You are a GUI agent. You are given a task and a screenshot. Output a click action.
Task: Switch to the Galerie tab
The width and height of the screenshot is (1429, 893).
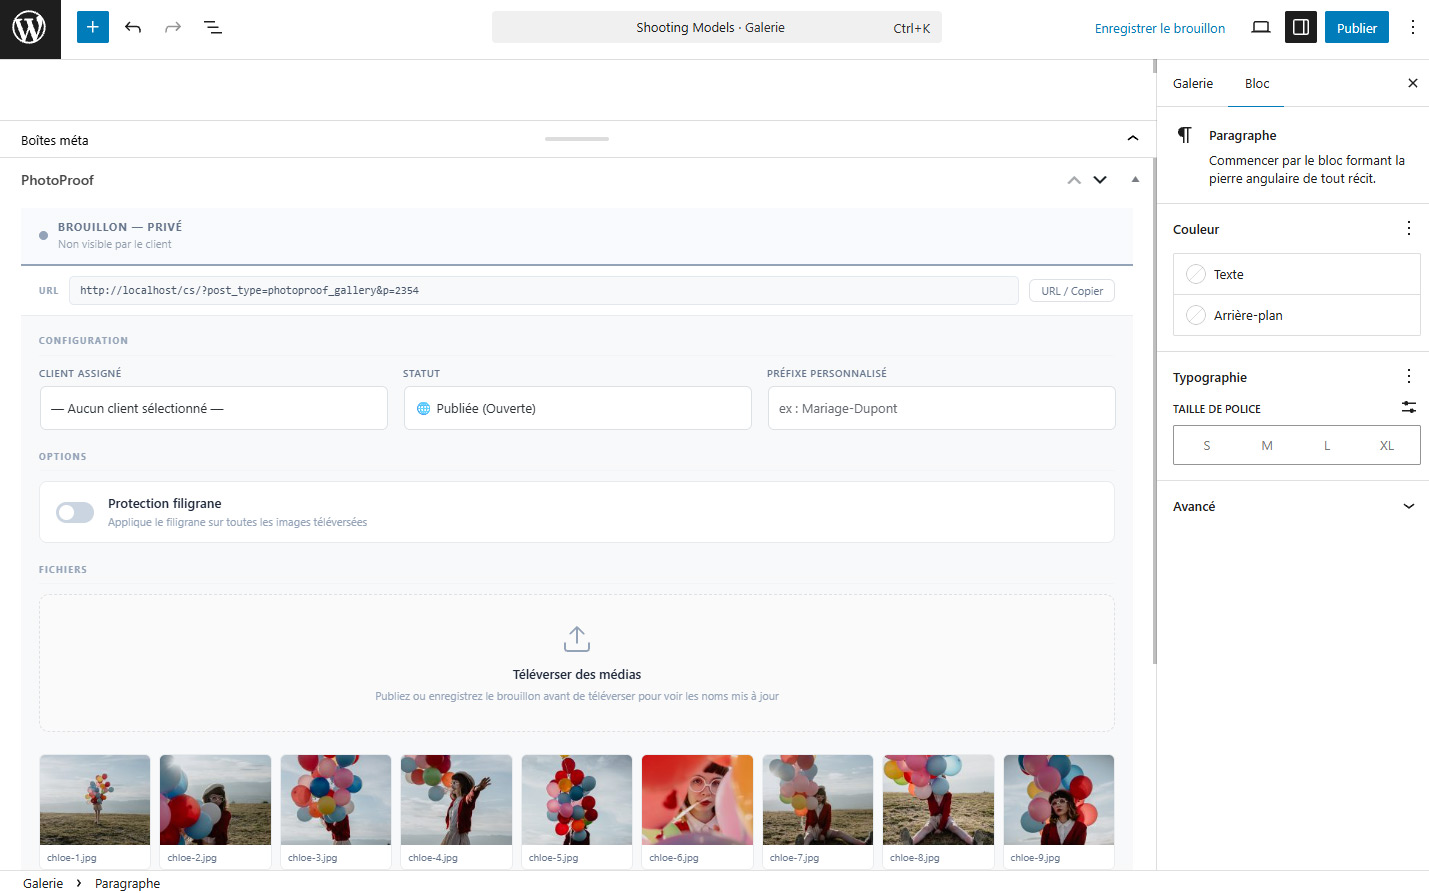[1192, 84]
